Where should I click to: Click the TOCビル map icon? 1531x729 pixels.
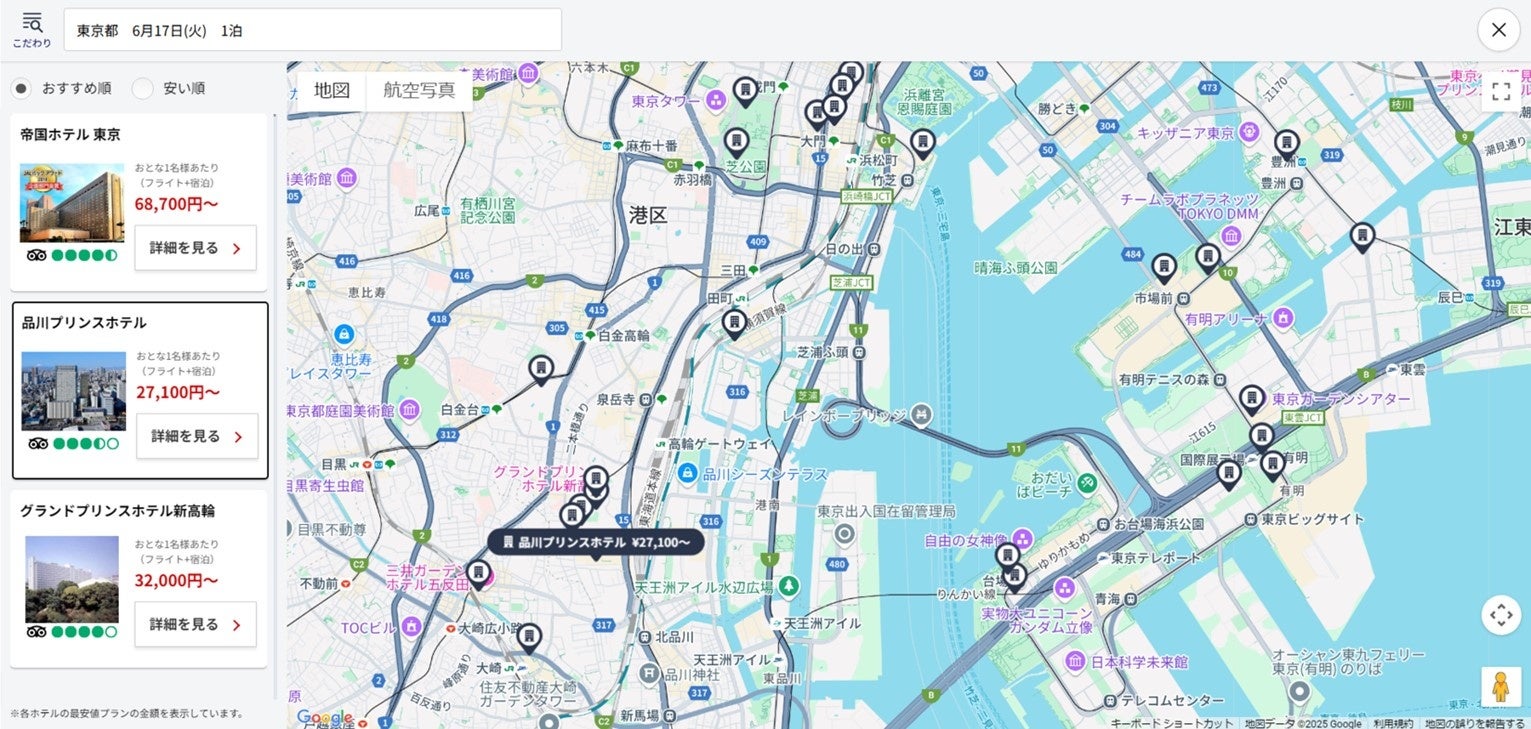411,627
